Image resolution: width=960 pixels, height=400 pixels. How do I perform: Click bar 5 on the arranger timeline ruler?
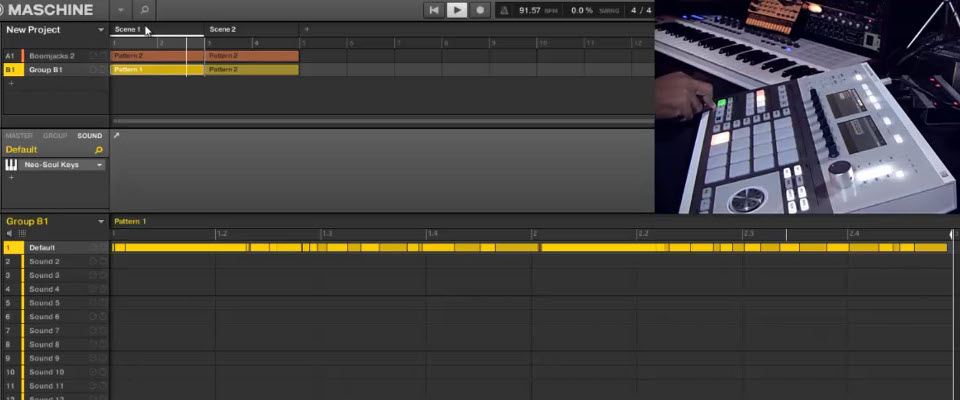coord(303,43)
